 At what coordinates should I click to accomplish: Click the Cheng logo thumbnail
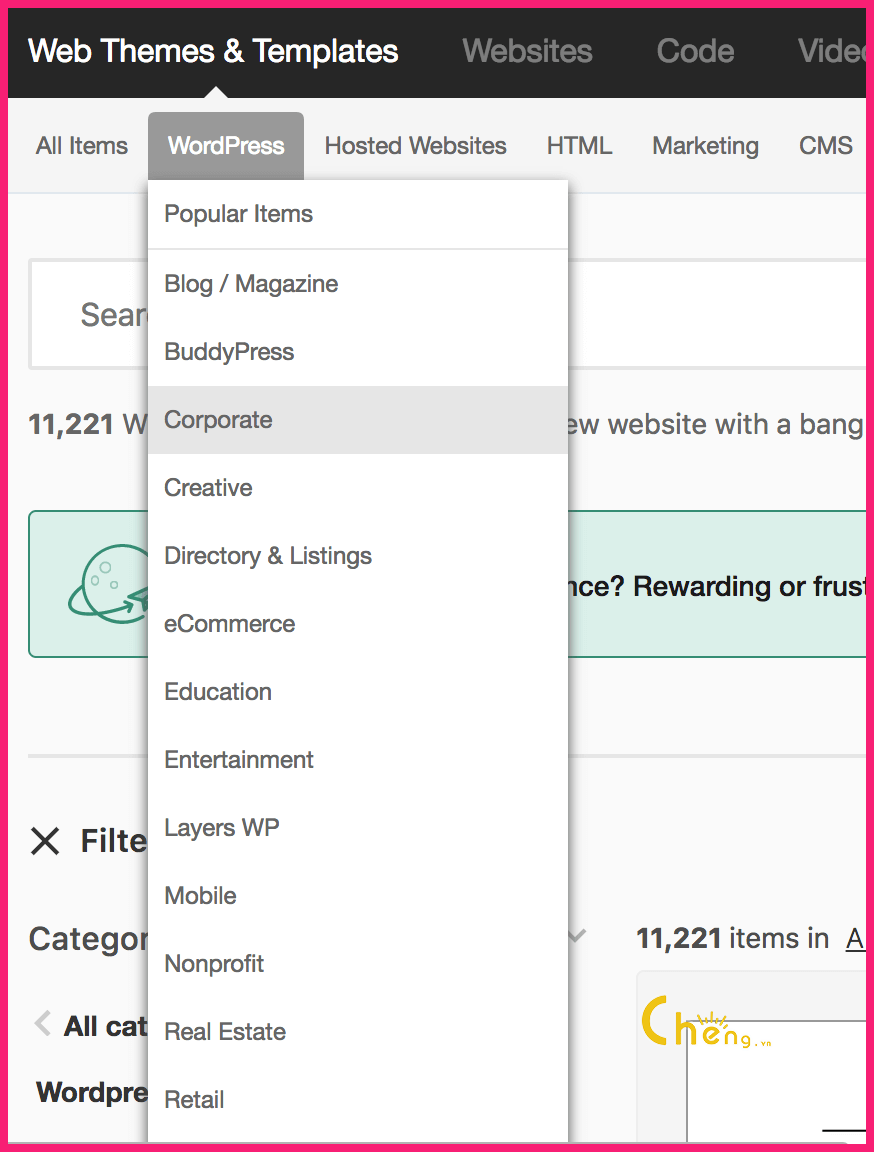click(x=706, y=1022)
